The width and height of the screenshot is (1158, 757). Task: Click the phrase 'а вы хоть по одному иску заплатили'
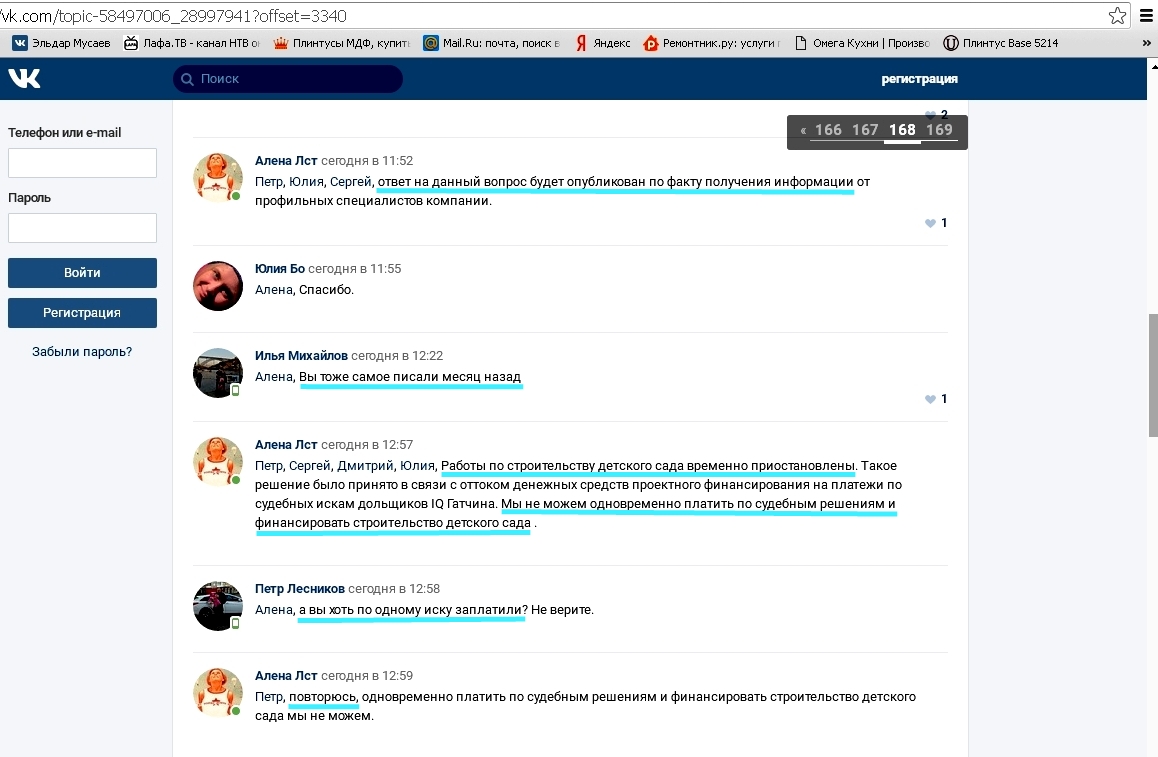pyautogui.click(x=410, y=610)
